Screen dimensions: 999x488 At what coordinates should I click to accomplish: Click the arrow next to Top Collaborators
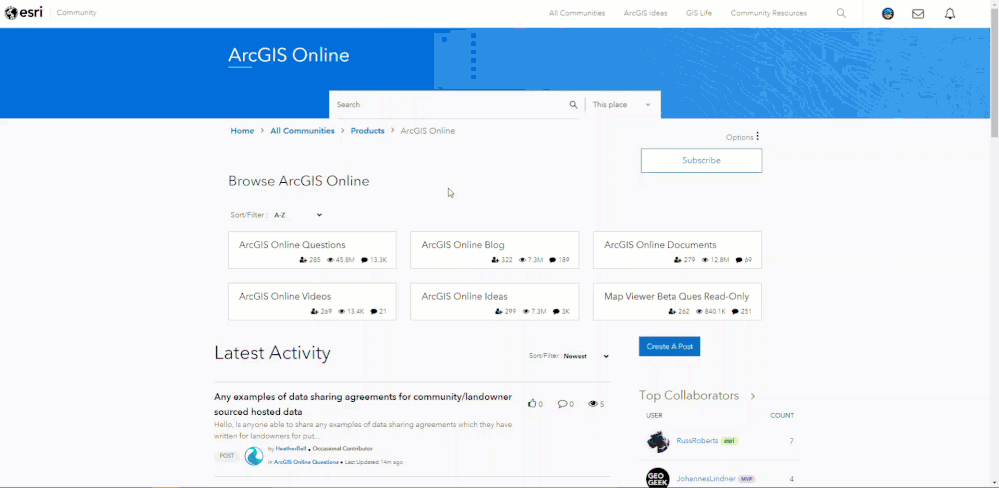(752, 396)
